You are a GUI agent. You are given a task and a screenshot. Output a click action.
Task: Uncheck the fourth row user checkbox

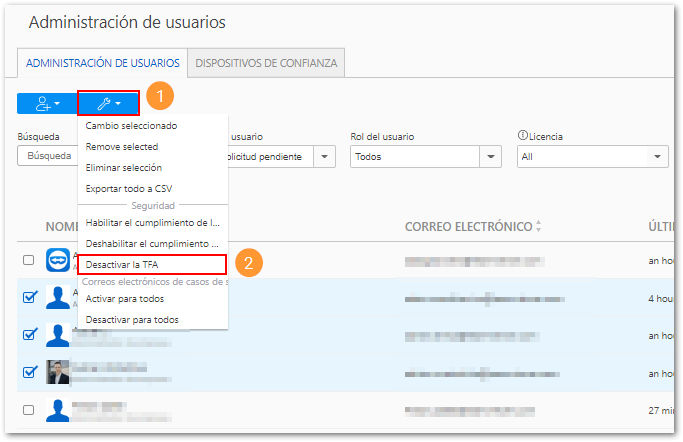30,372
